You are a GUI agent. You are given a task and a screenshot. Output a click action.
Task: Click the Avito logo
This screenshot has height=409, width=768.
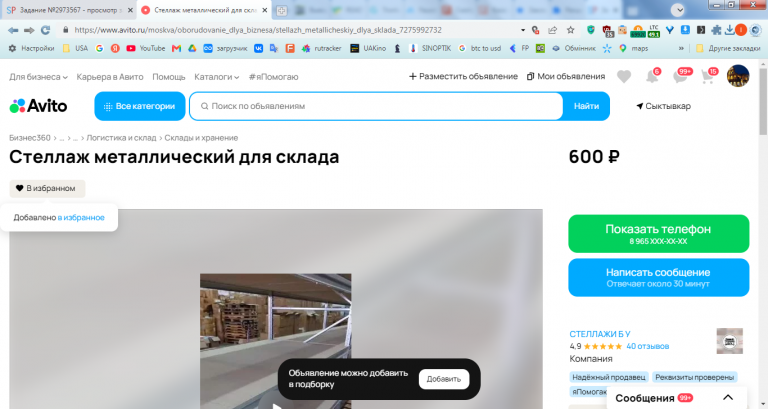click(38, 106)
